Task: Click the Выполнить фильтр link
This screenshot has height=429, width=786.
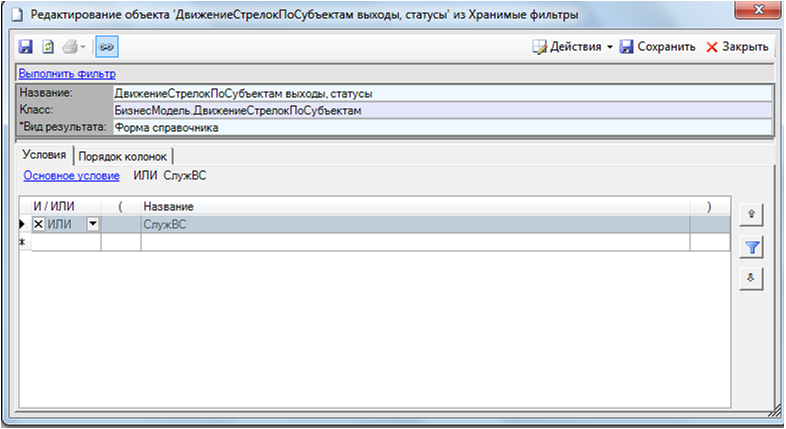Action: 67,73
